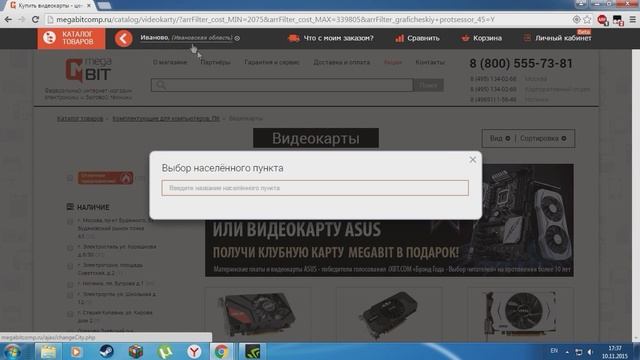The width and height of the screenshot is (640, 360).
Task: Open the Windows Start menu
Action: (12, 351)
